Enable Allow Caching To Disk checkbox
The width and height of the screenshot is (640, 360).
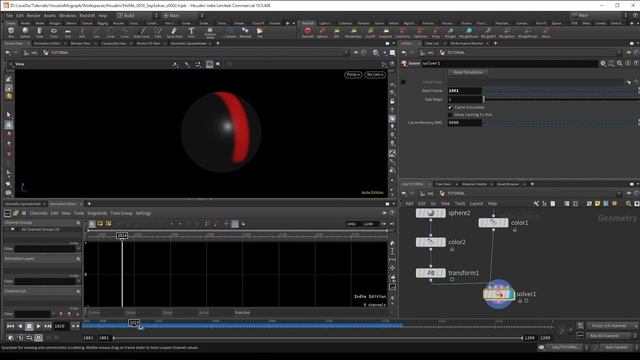tap(450, 115)
